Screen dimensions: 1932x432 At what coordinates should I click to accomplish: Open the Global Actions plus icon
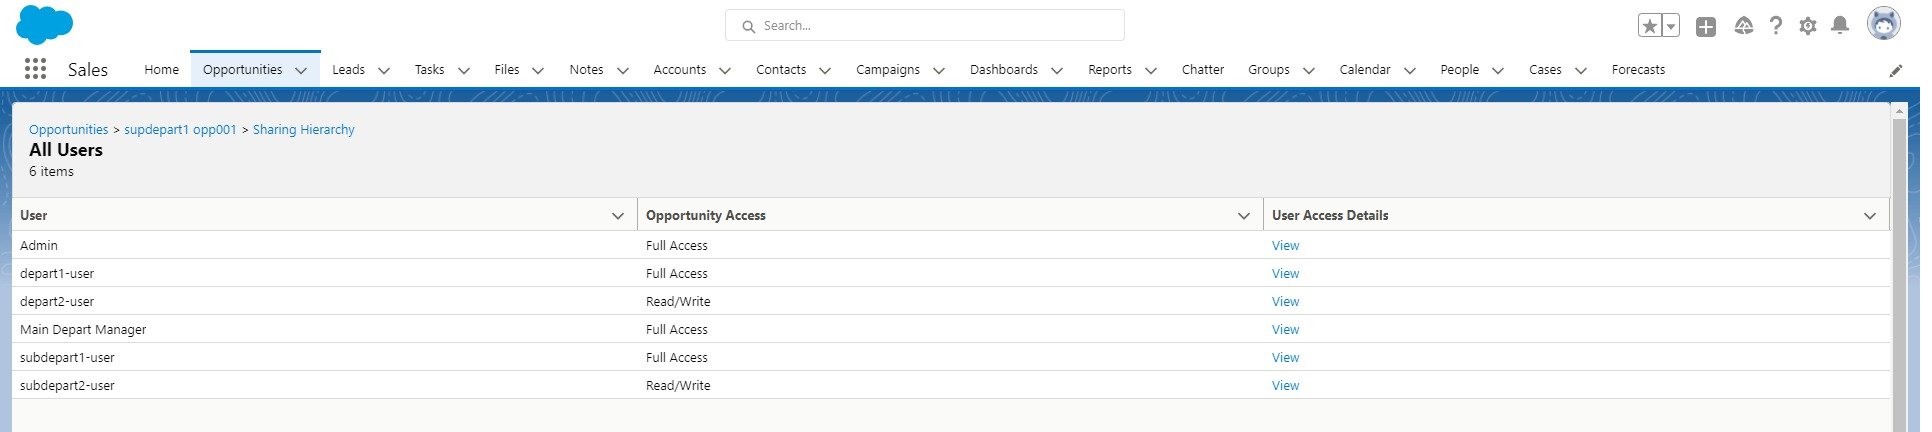tap(1706, 27)
